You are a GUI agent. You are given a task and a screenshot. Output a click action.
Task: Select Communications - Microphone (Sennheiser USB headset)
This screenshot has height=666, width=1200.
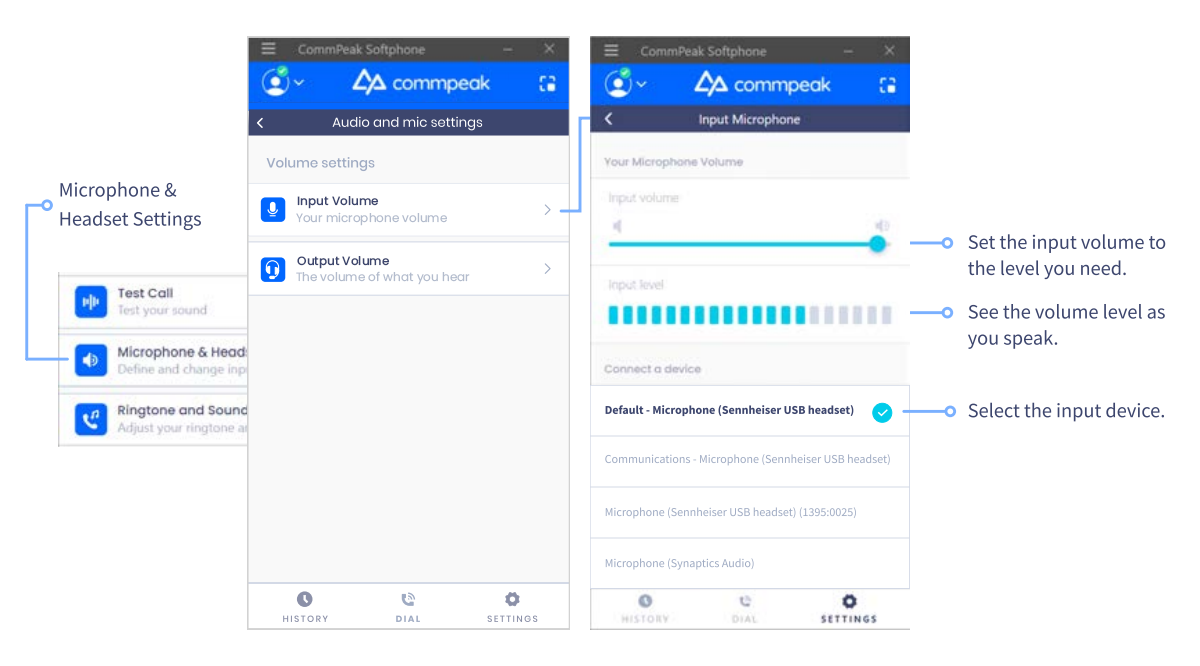(750, 461)
